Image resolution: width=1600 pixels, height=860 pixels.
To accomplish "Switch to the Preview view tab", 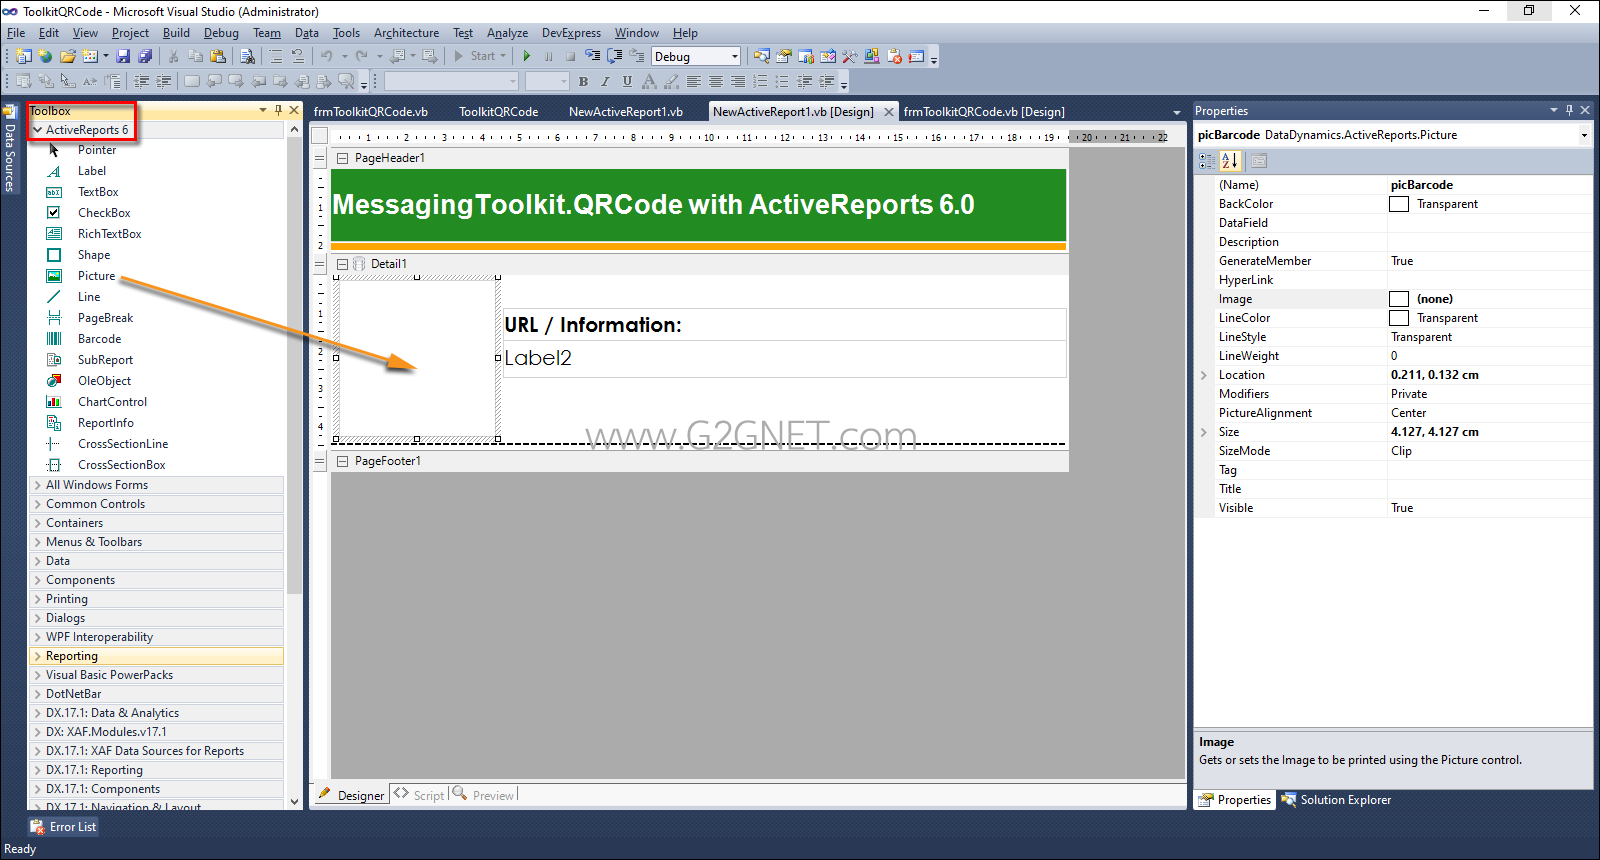I will pyautogui.click(x=484, y=795).
